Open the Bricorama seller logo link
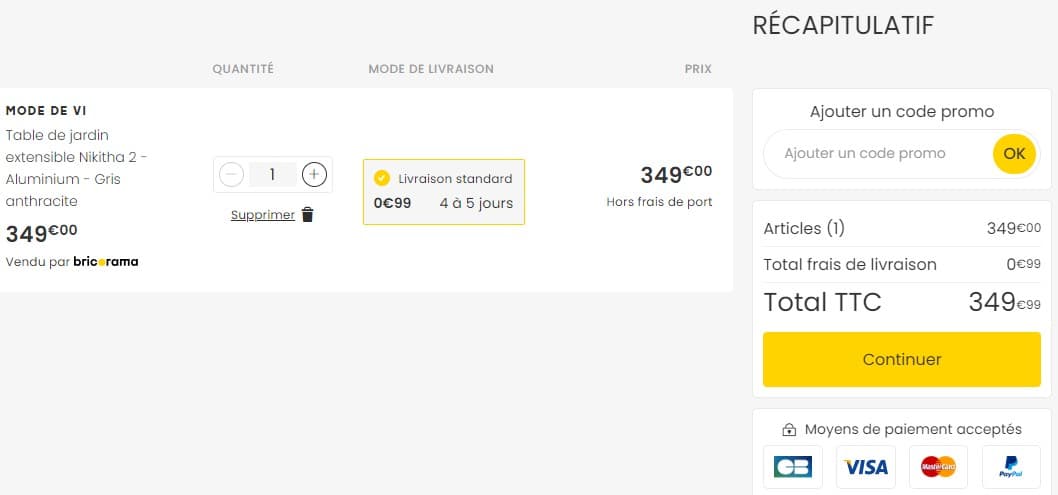The width and height of the screenshot is (1058, 495). click(x=106, y=262)
